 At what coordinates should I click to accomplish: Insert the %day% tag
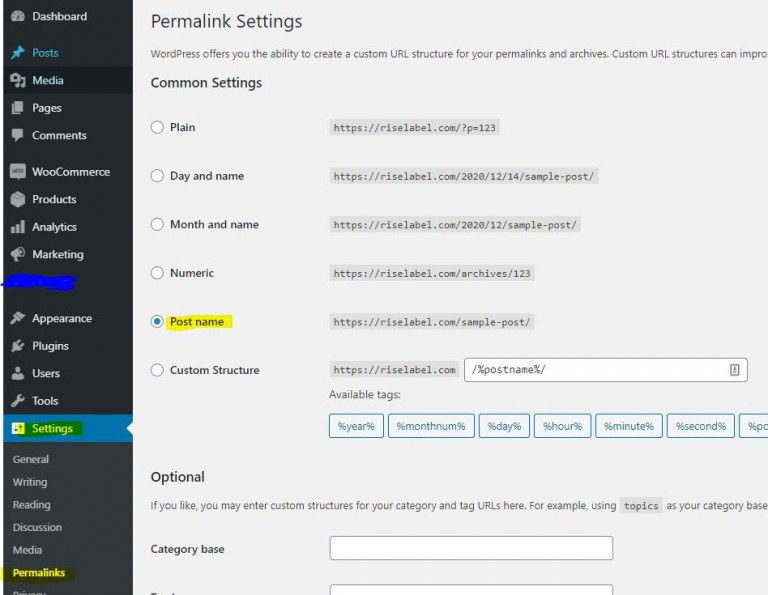coord(504,426)
